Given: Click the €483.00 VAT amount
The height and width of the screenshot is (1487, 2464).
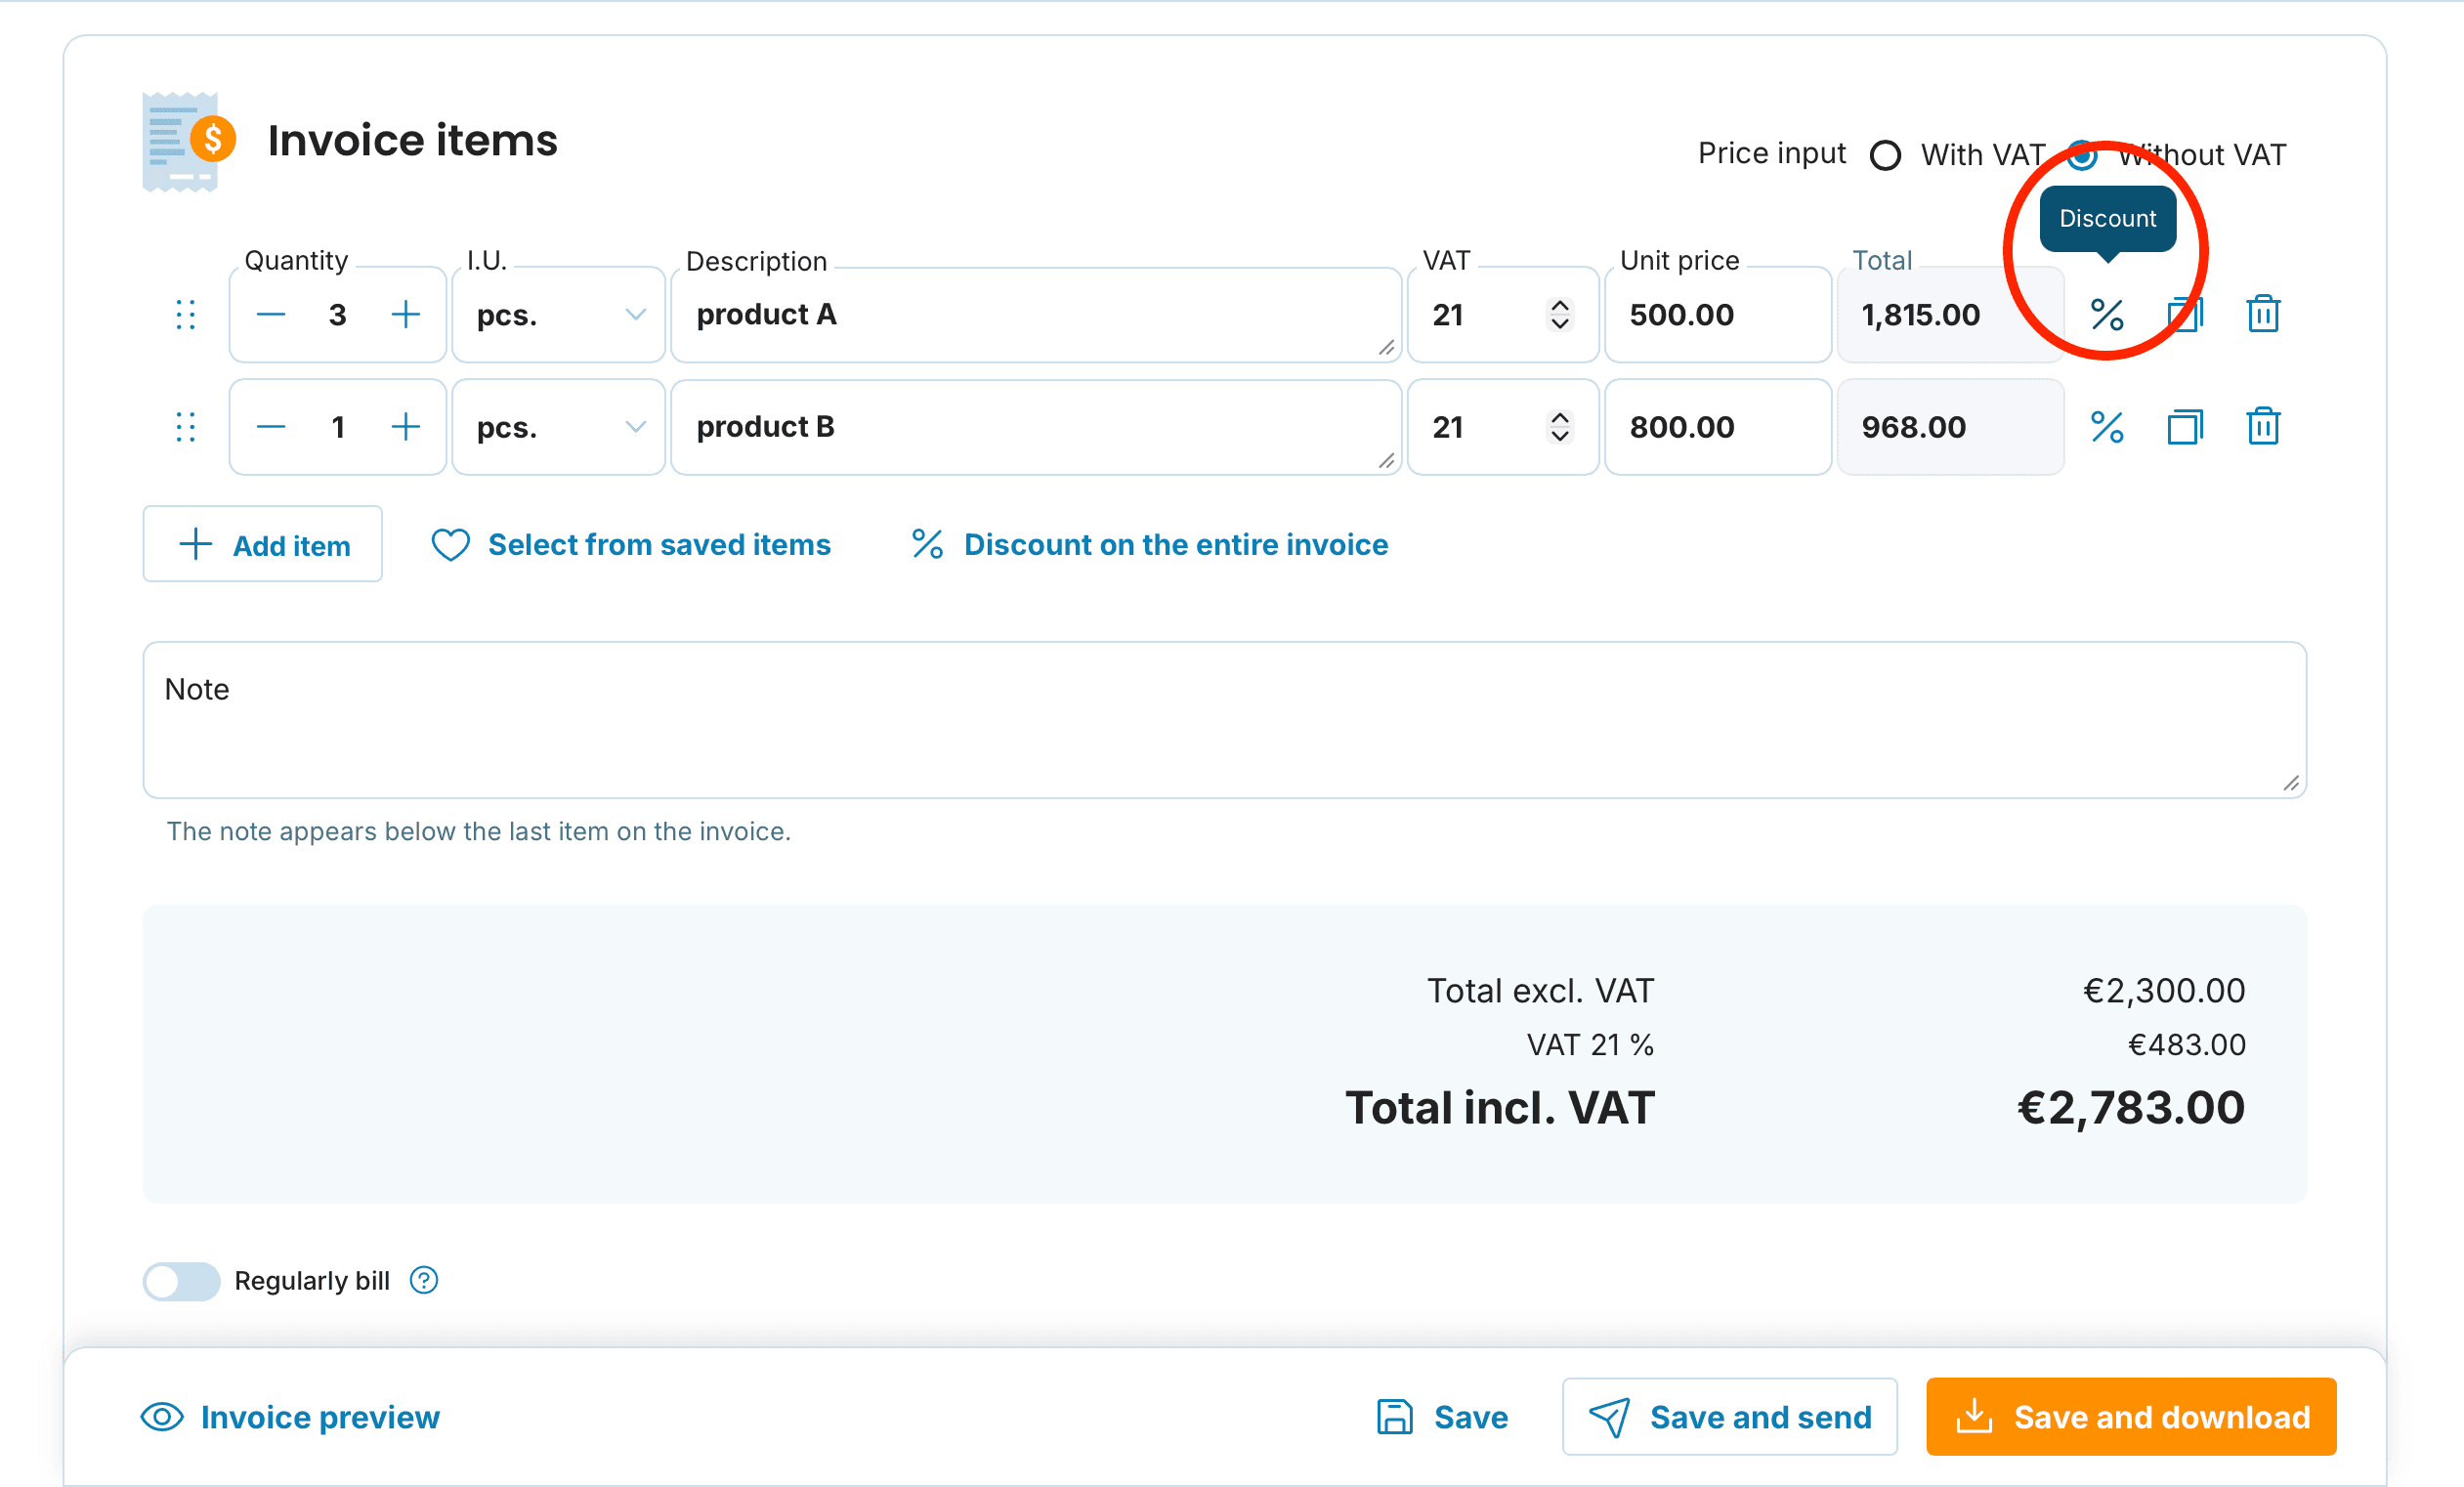Looking at the screenshot, I should (x=2186, y=1045).
